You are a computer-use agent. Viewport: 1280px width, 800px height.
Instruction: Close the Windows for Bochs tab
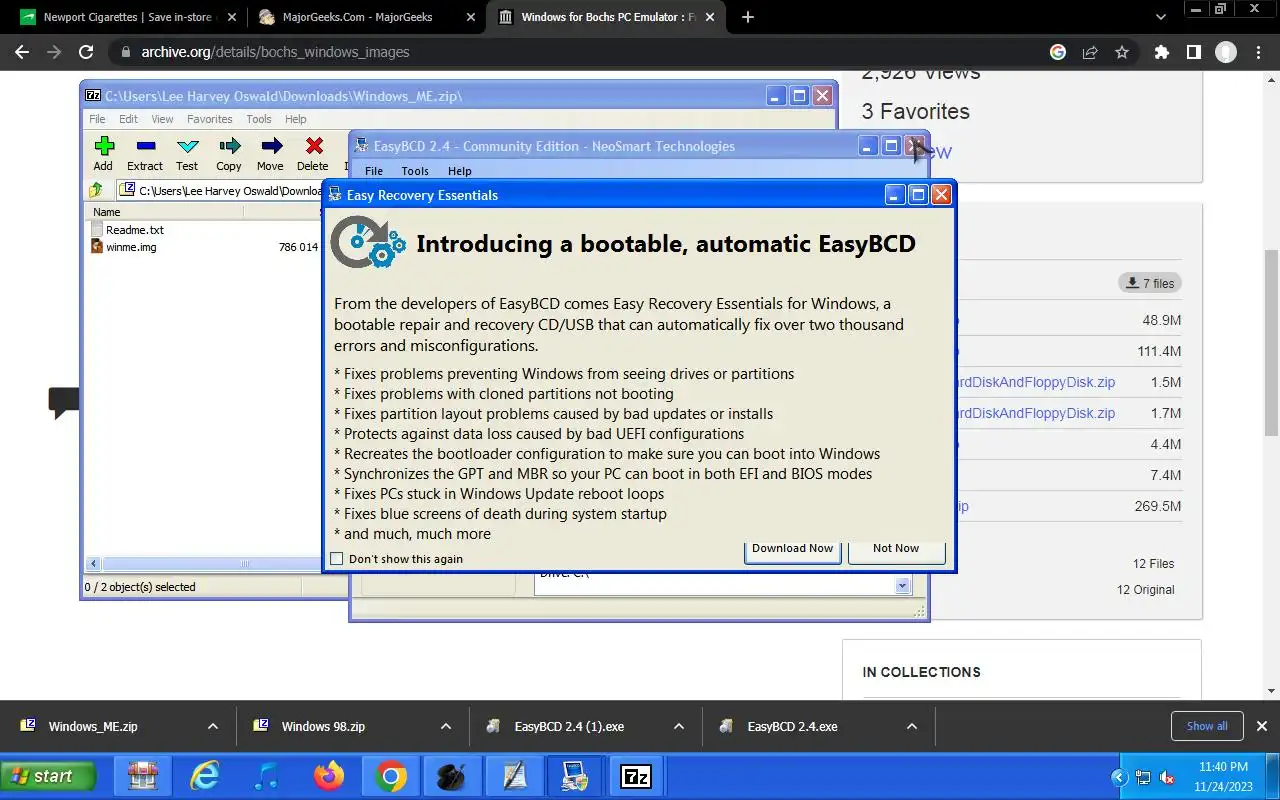pyautogui.click(x=709, y=17)
